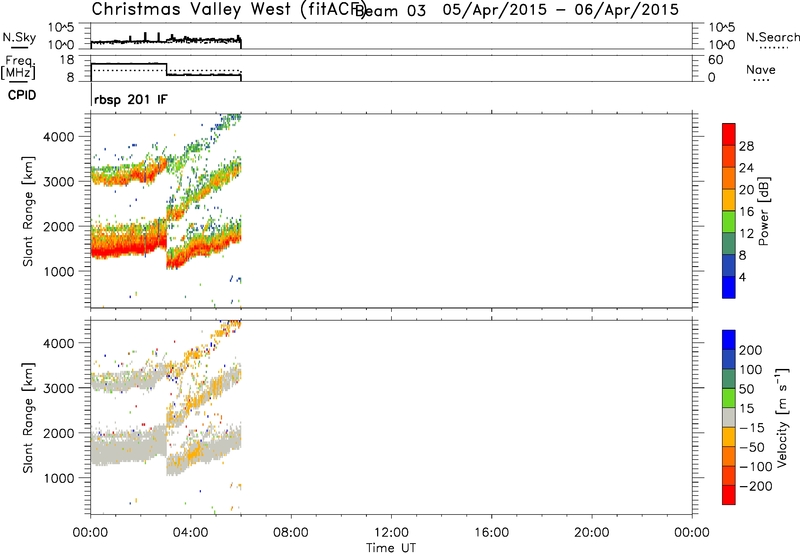Click the '18' frequency axis tick label

pos(67,60)
